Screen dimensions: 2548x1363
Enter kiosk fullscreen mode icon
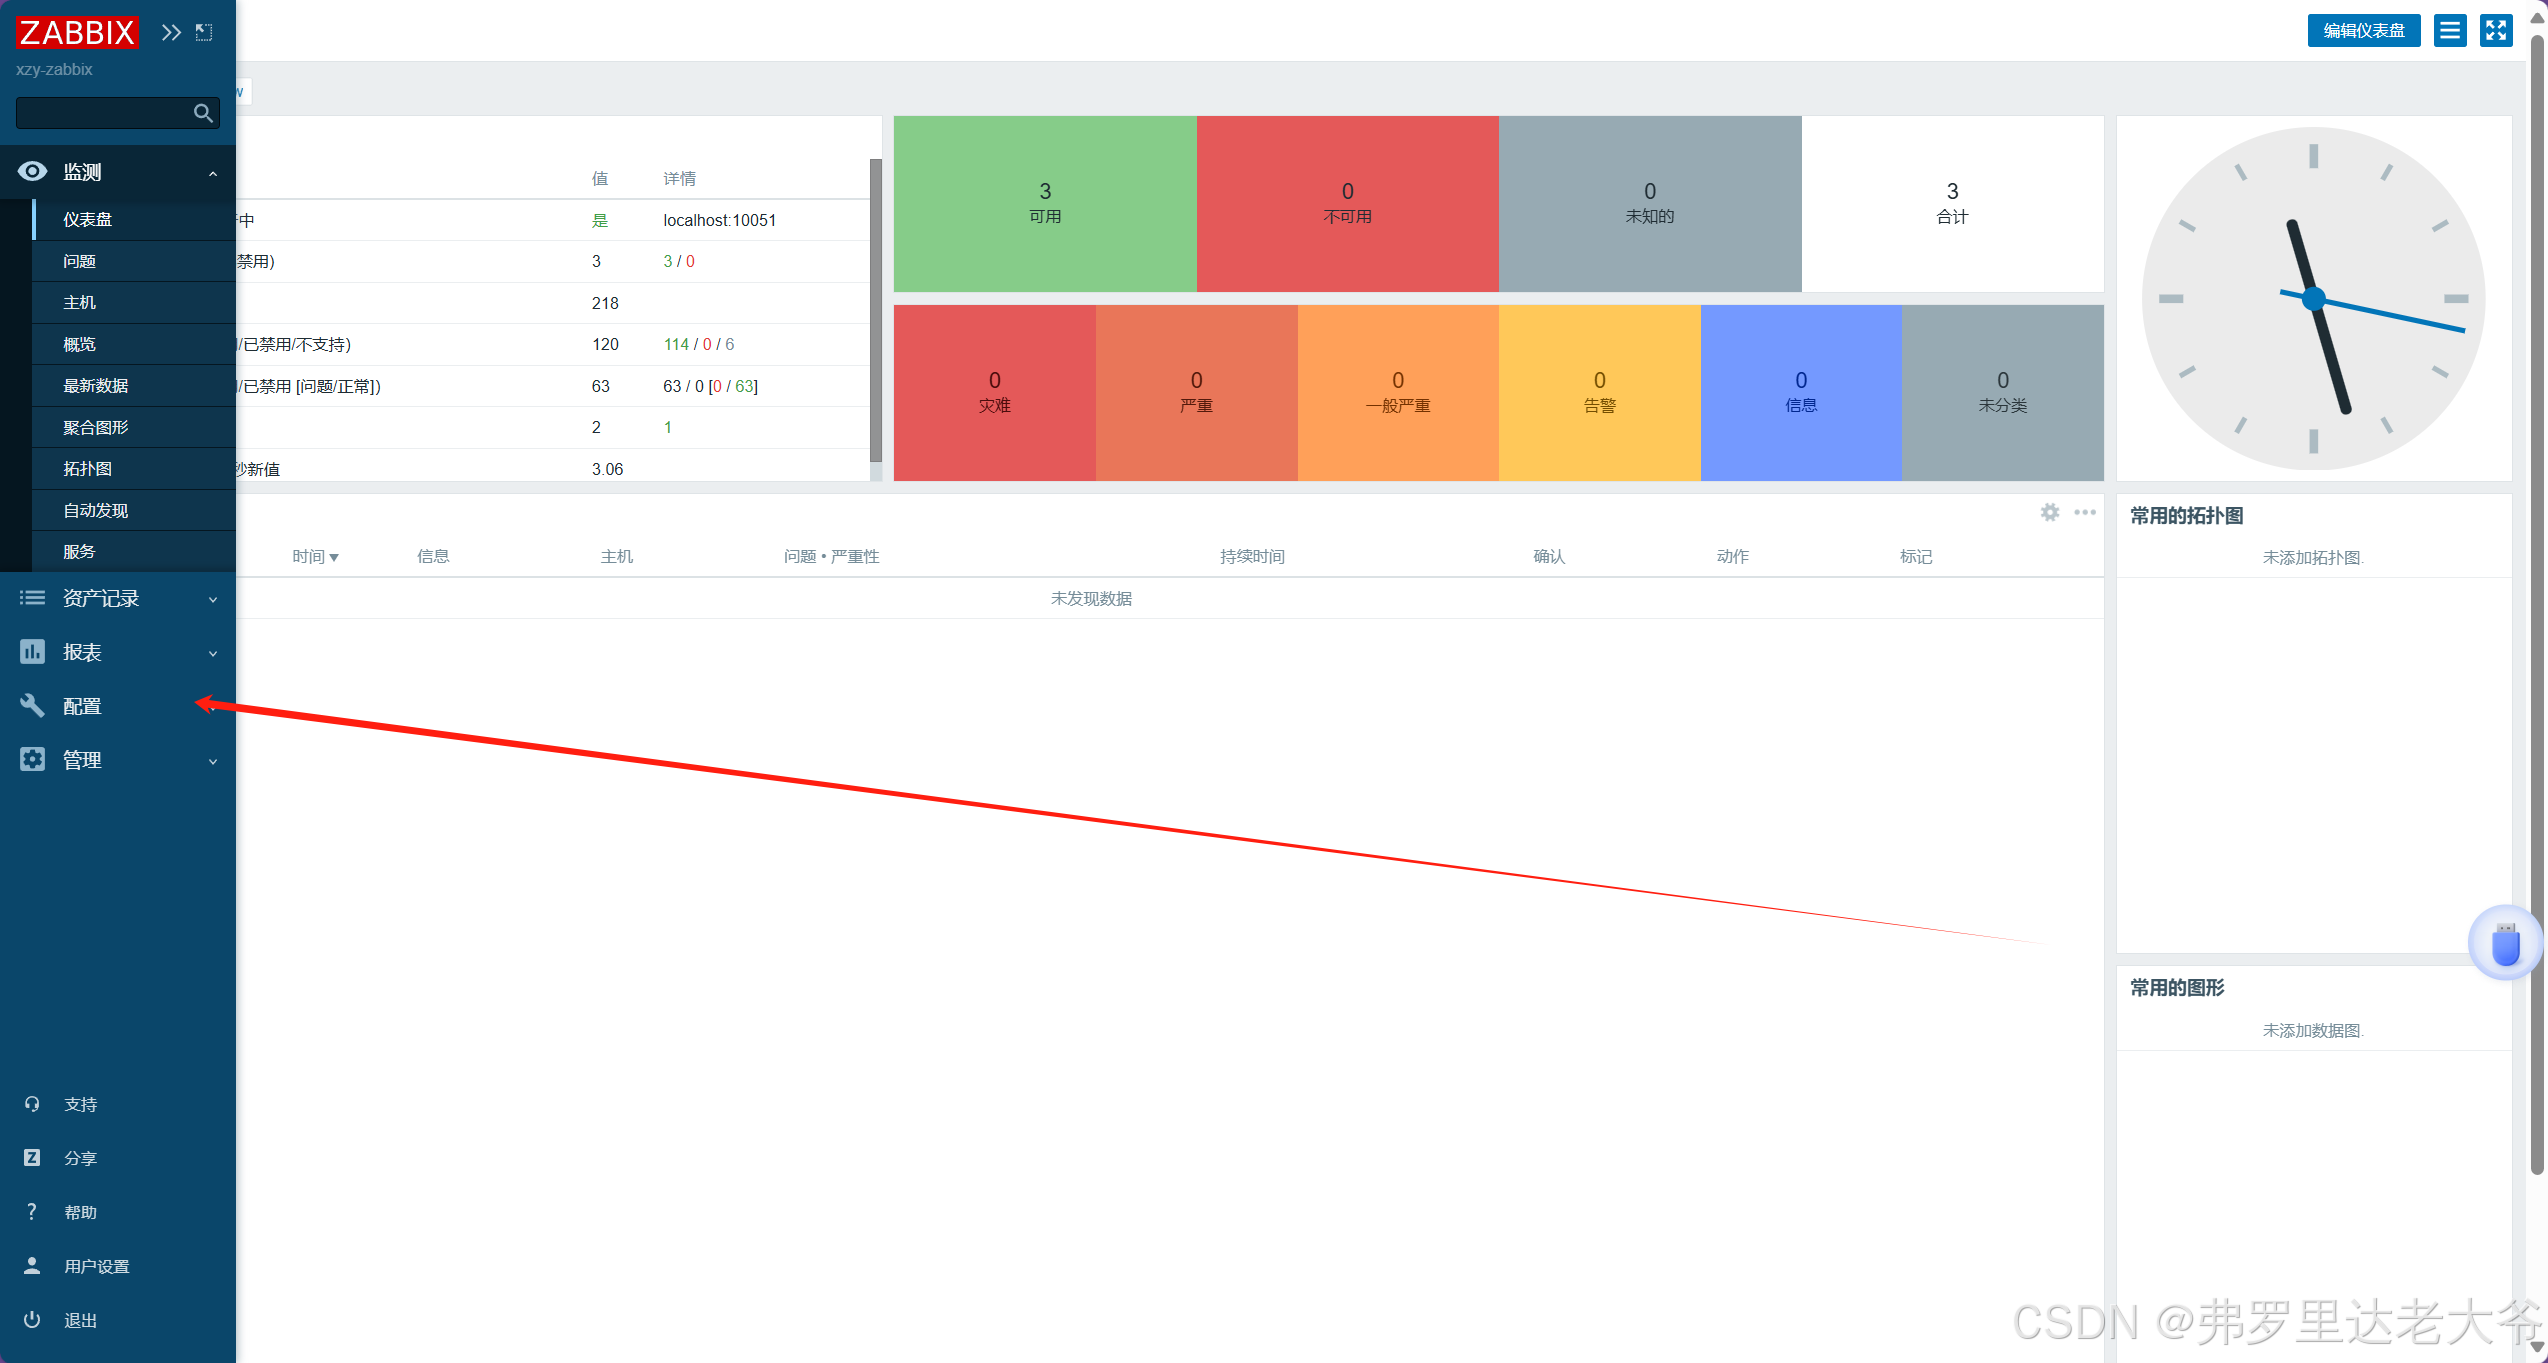pos(2496,31)
